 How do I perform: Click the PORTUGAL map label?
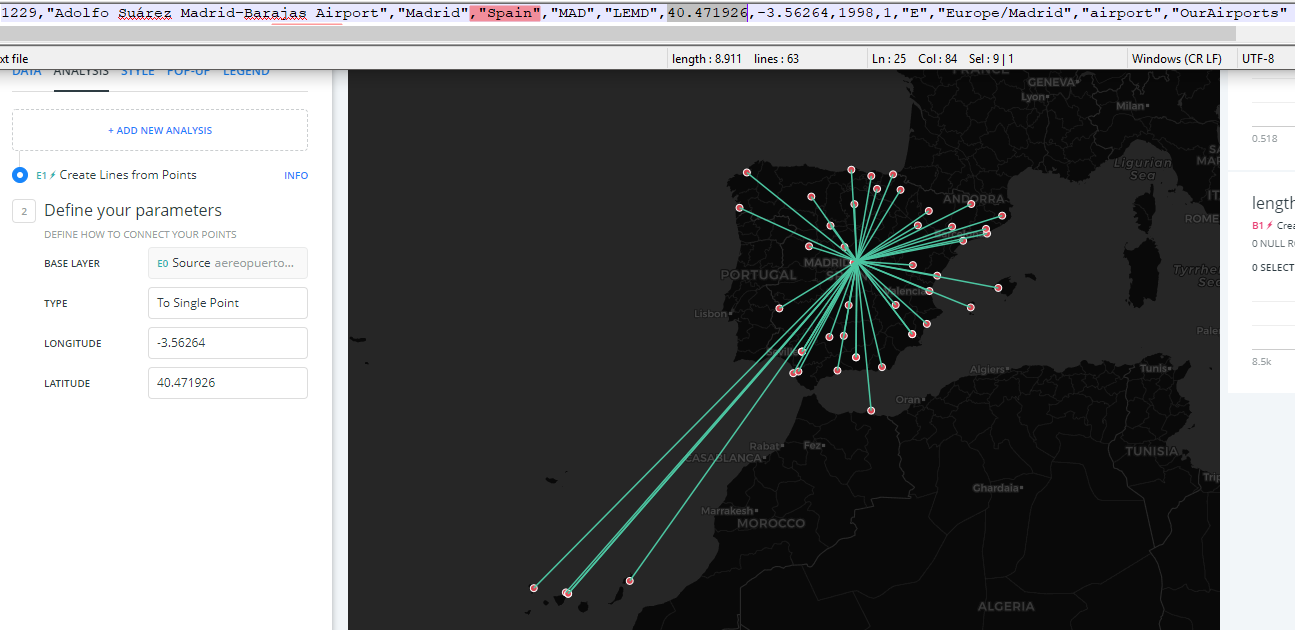758,275
